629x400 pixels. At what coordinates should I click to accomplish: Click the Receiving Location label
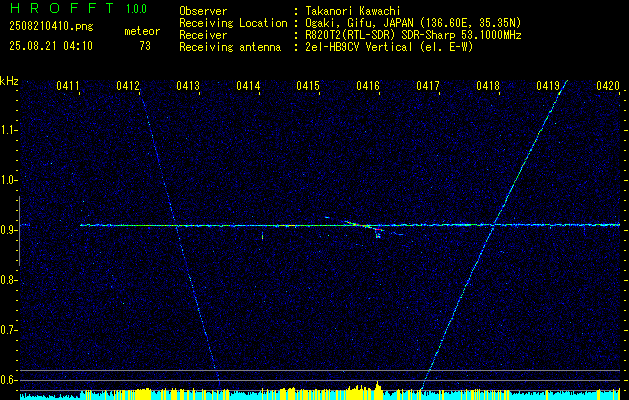(233, 23)
